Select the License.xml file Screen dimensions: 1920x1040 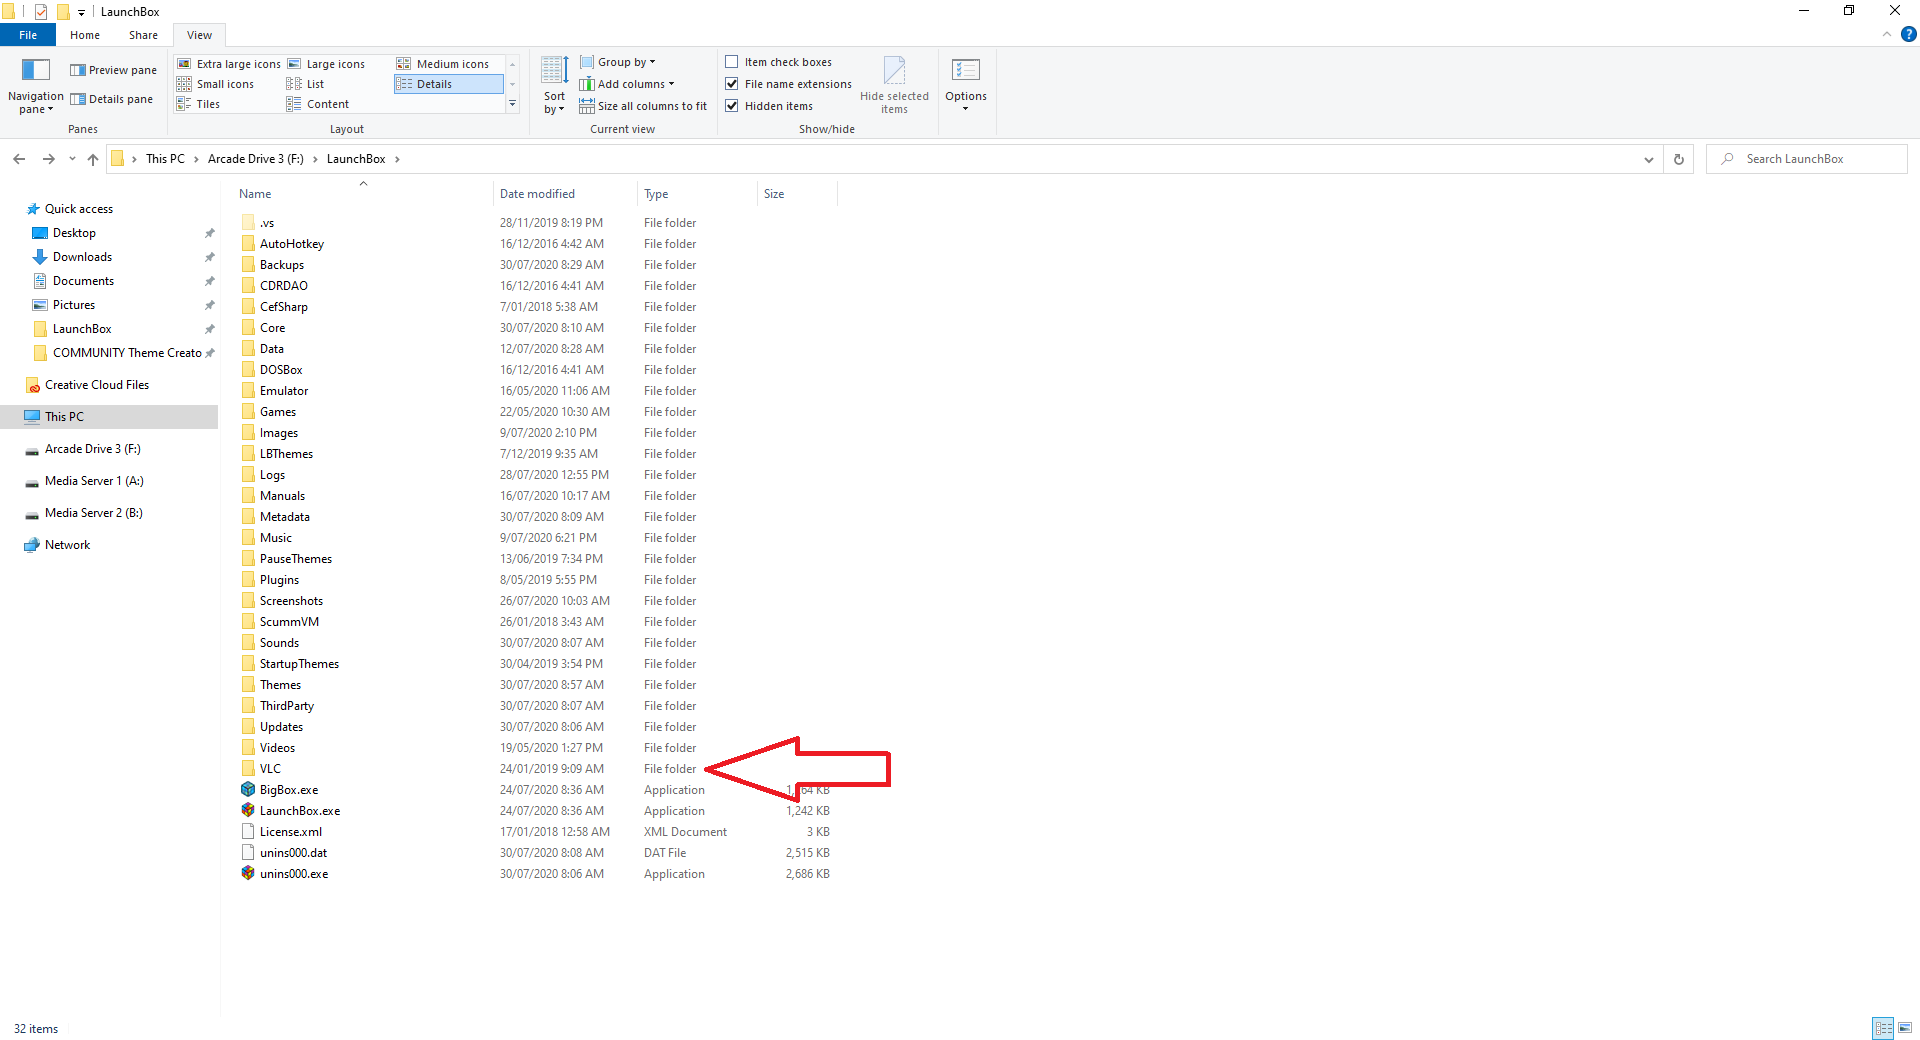click(x=291, y=832)
